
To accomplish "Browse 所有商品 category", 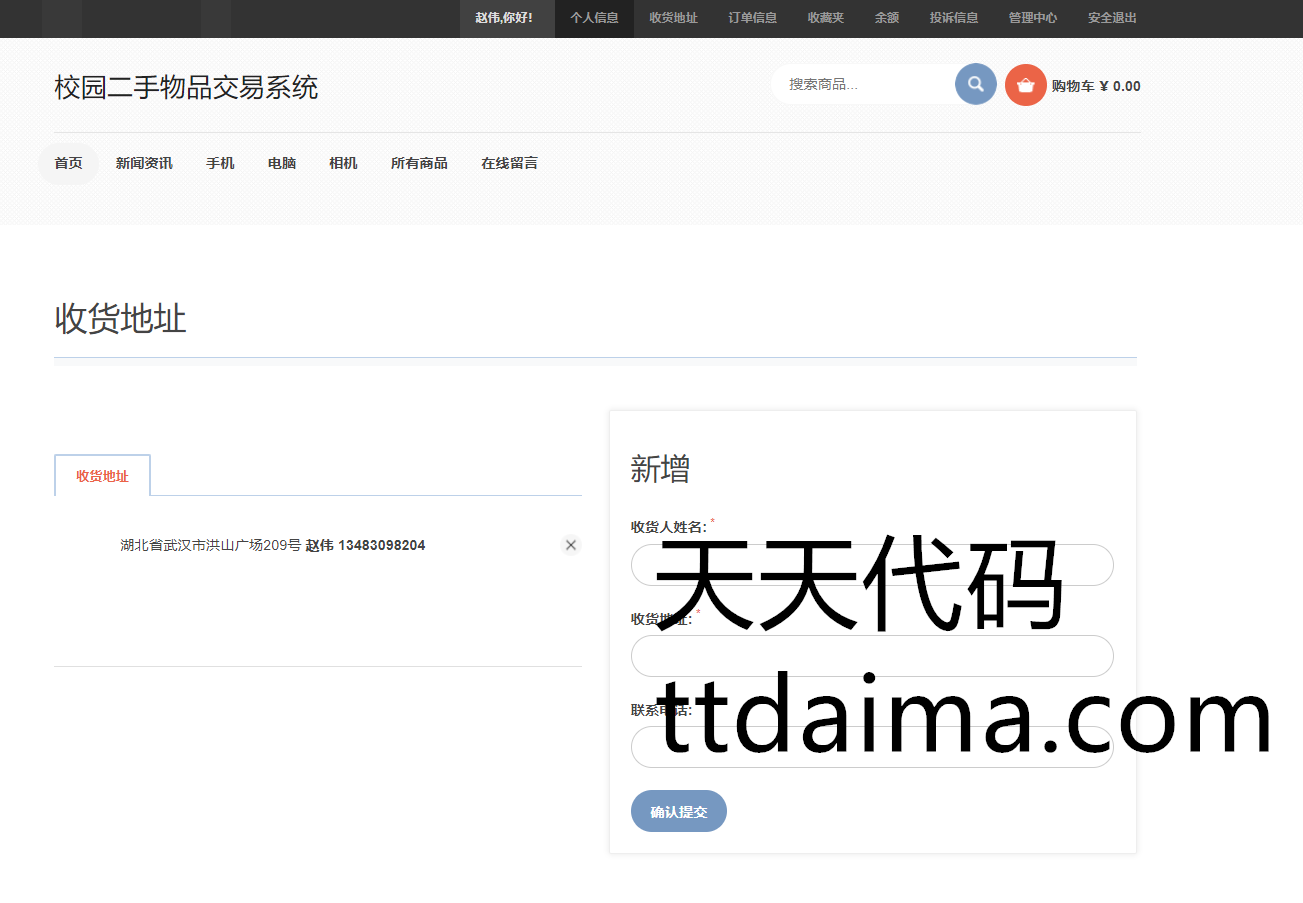I will tap(419, 163).
